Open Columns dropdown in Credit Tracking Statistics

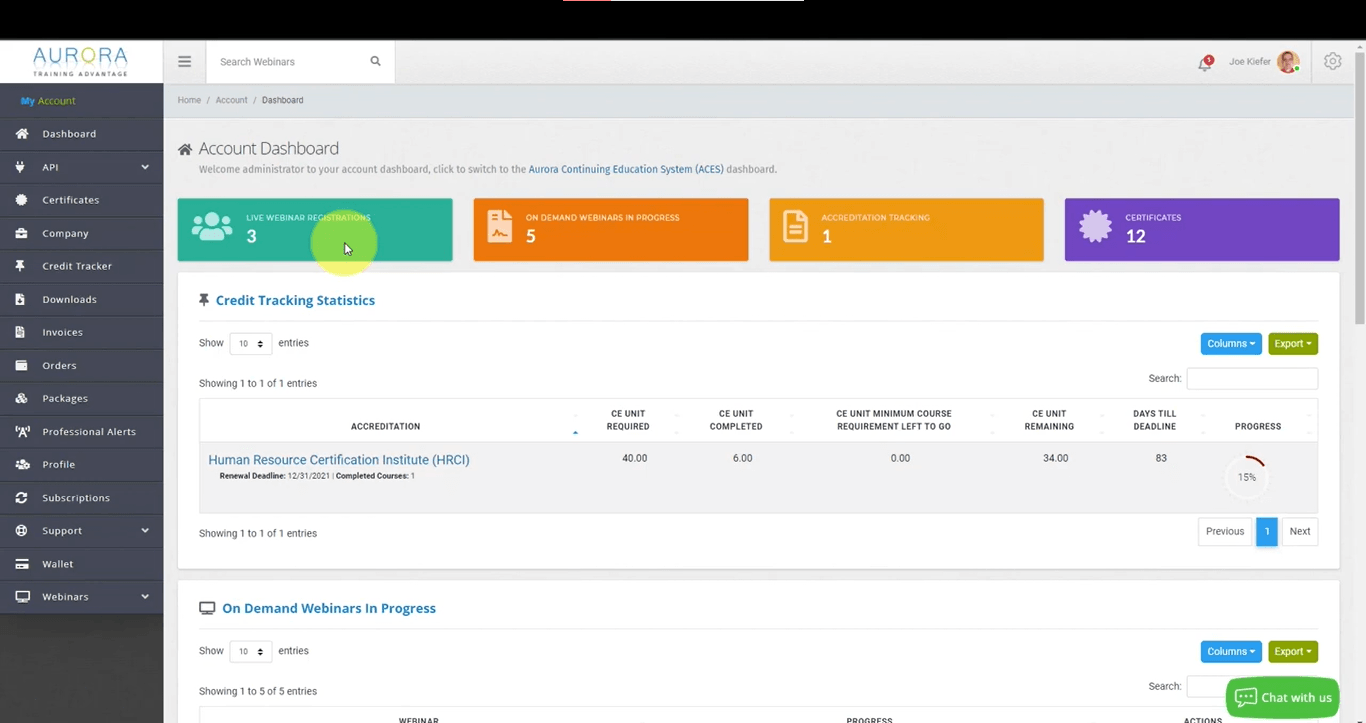(x=1231, y=344)
